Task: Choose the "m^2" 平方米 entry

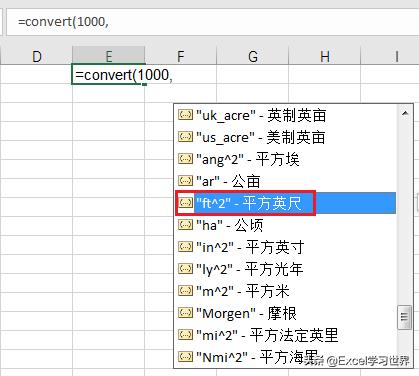Action: pyautogui.click(x=286, y=291)
